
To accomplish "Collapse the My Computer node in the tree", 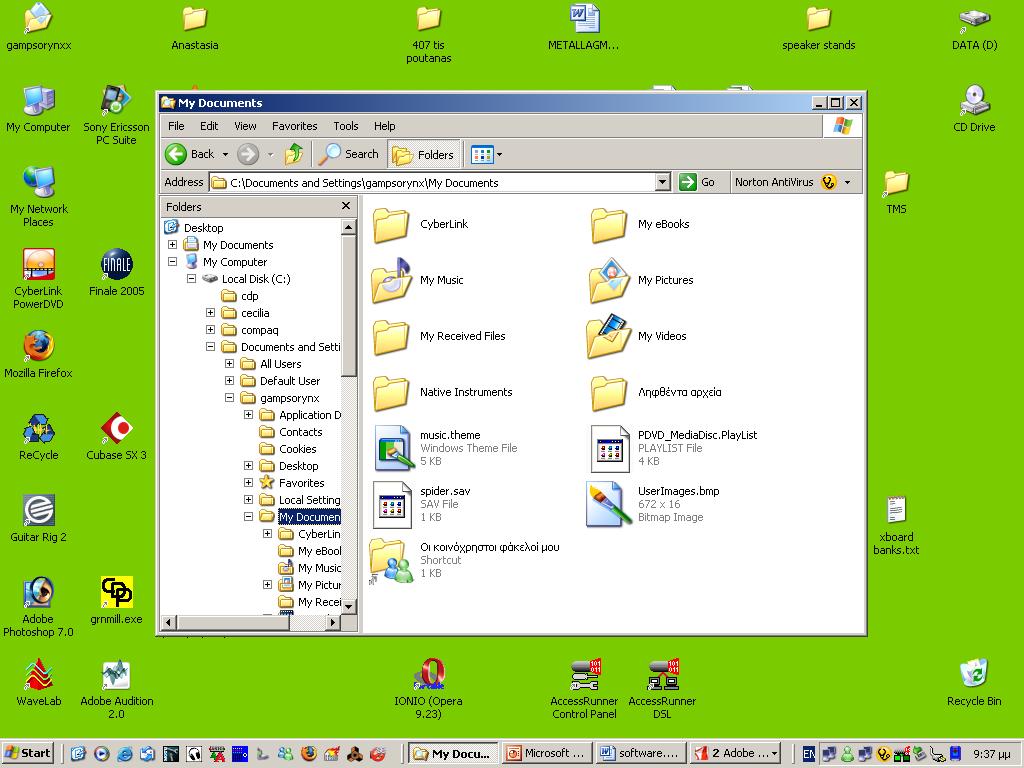I will [x=172, y=262].
